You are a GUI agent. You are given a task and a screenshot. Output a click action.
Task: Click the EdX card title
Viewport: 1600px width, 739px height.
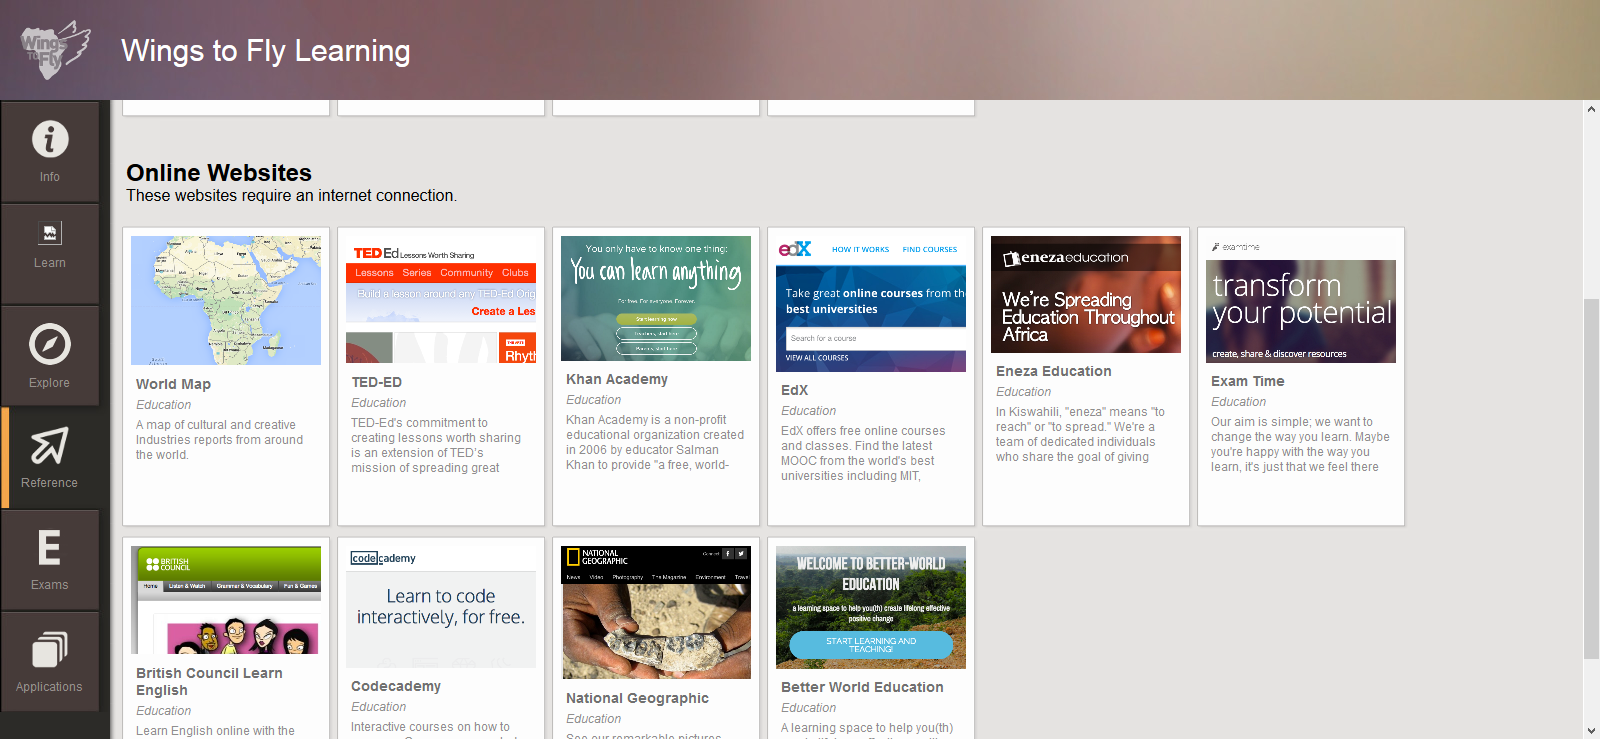click(x=794, y=390)
